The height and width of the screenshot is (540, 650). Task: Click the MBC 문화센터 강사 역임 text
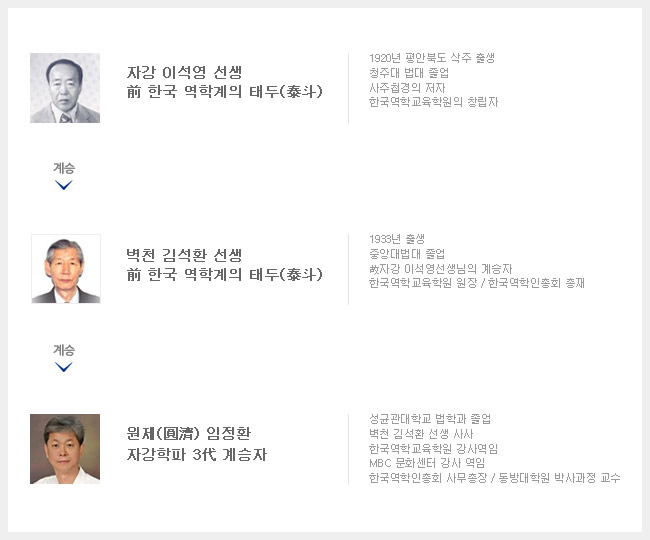pos(427,463)
